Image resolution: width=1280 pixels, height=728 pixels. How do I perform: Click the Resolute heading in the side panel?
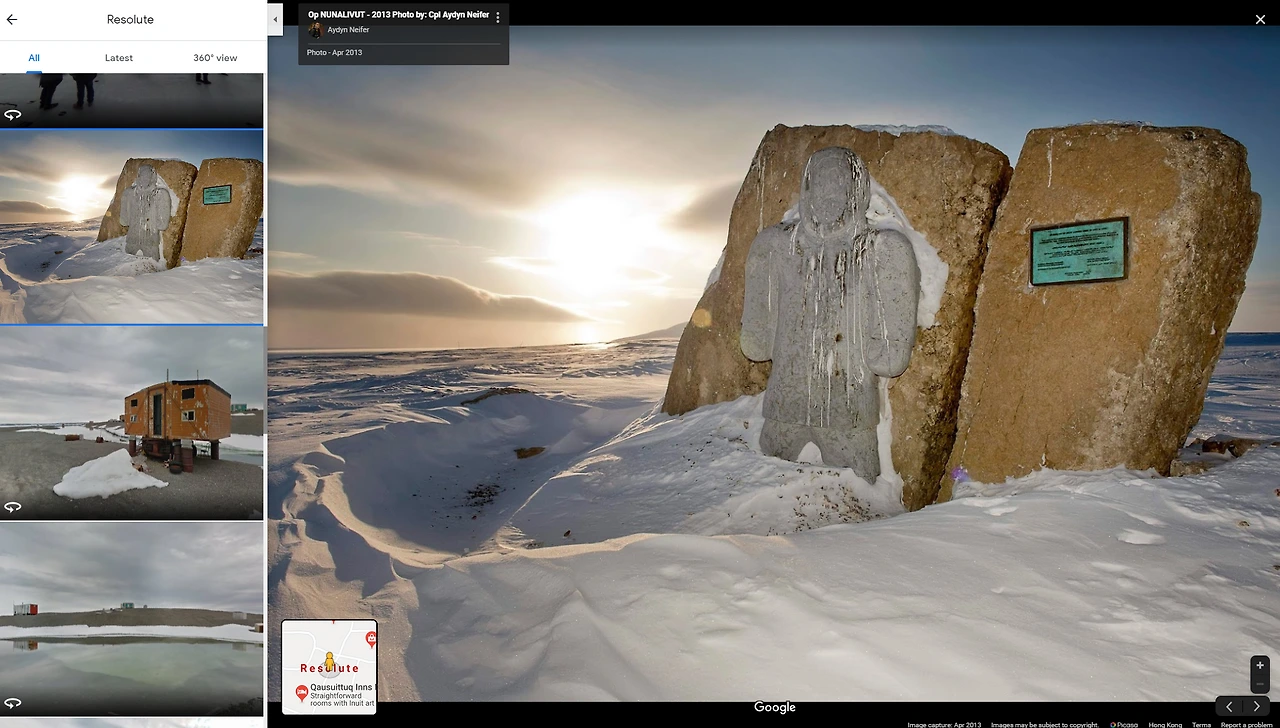click(x=130, y=19)
